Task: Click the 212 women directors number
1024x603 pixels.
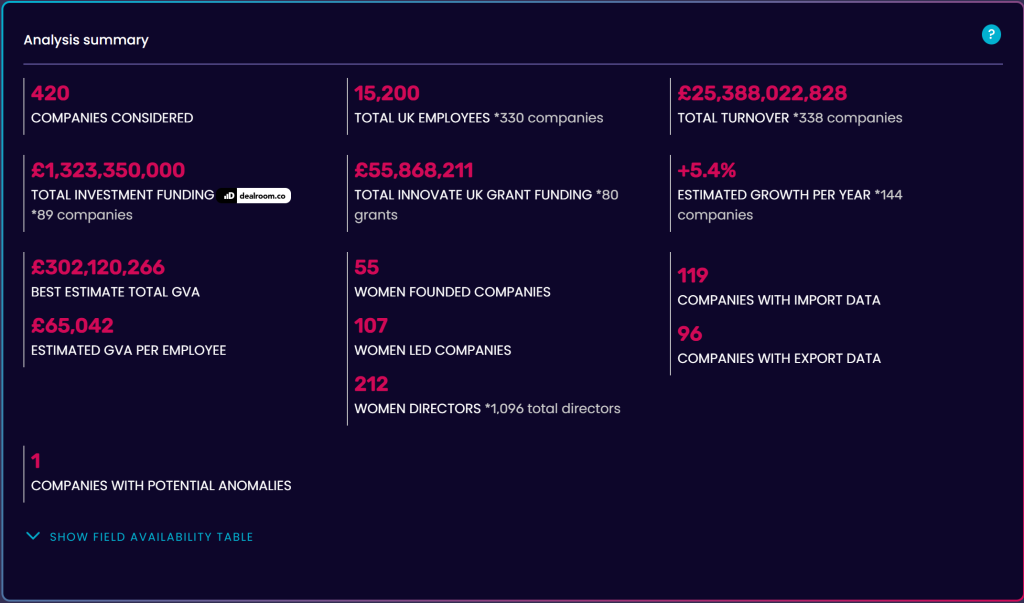Action: [x=371, y=384]
